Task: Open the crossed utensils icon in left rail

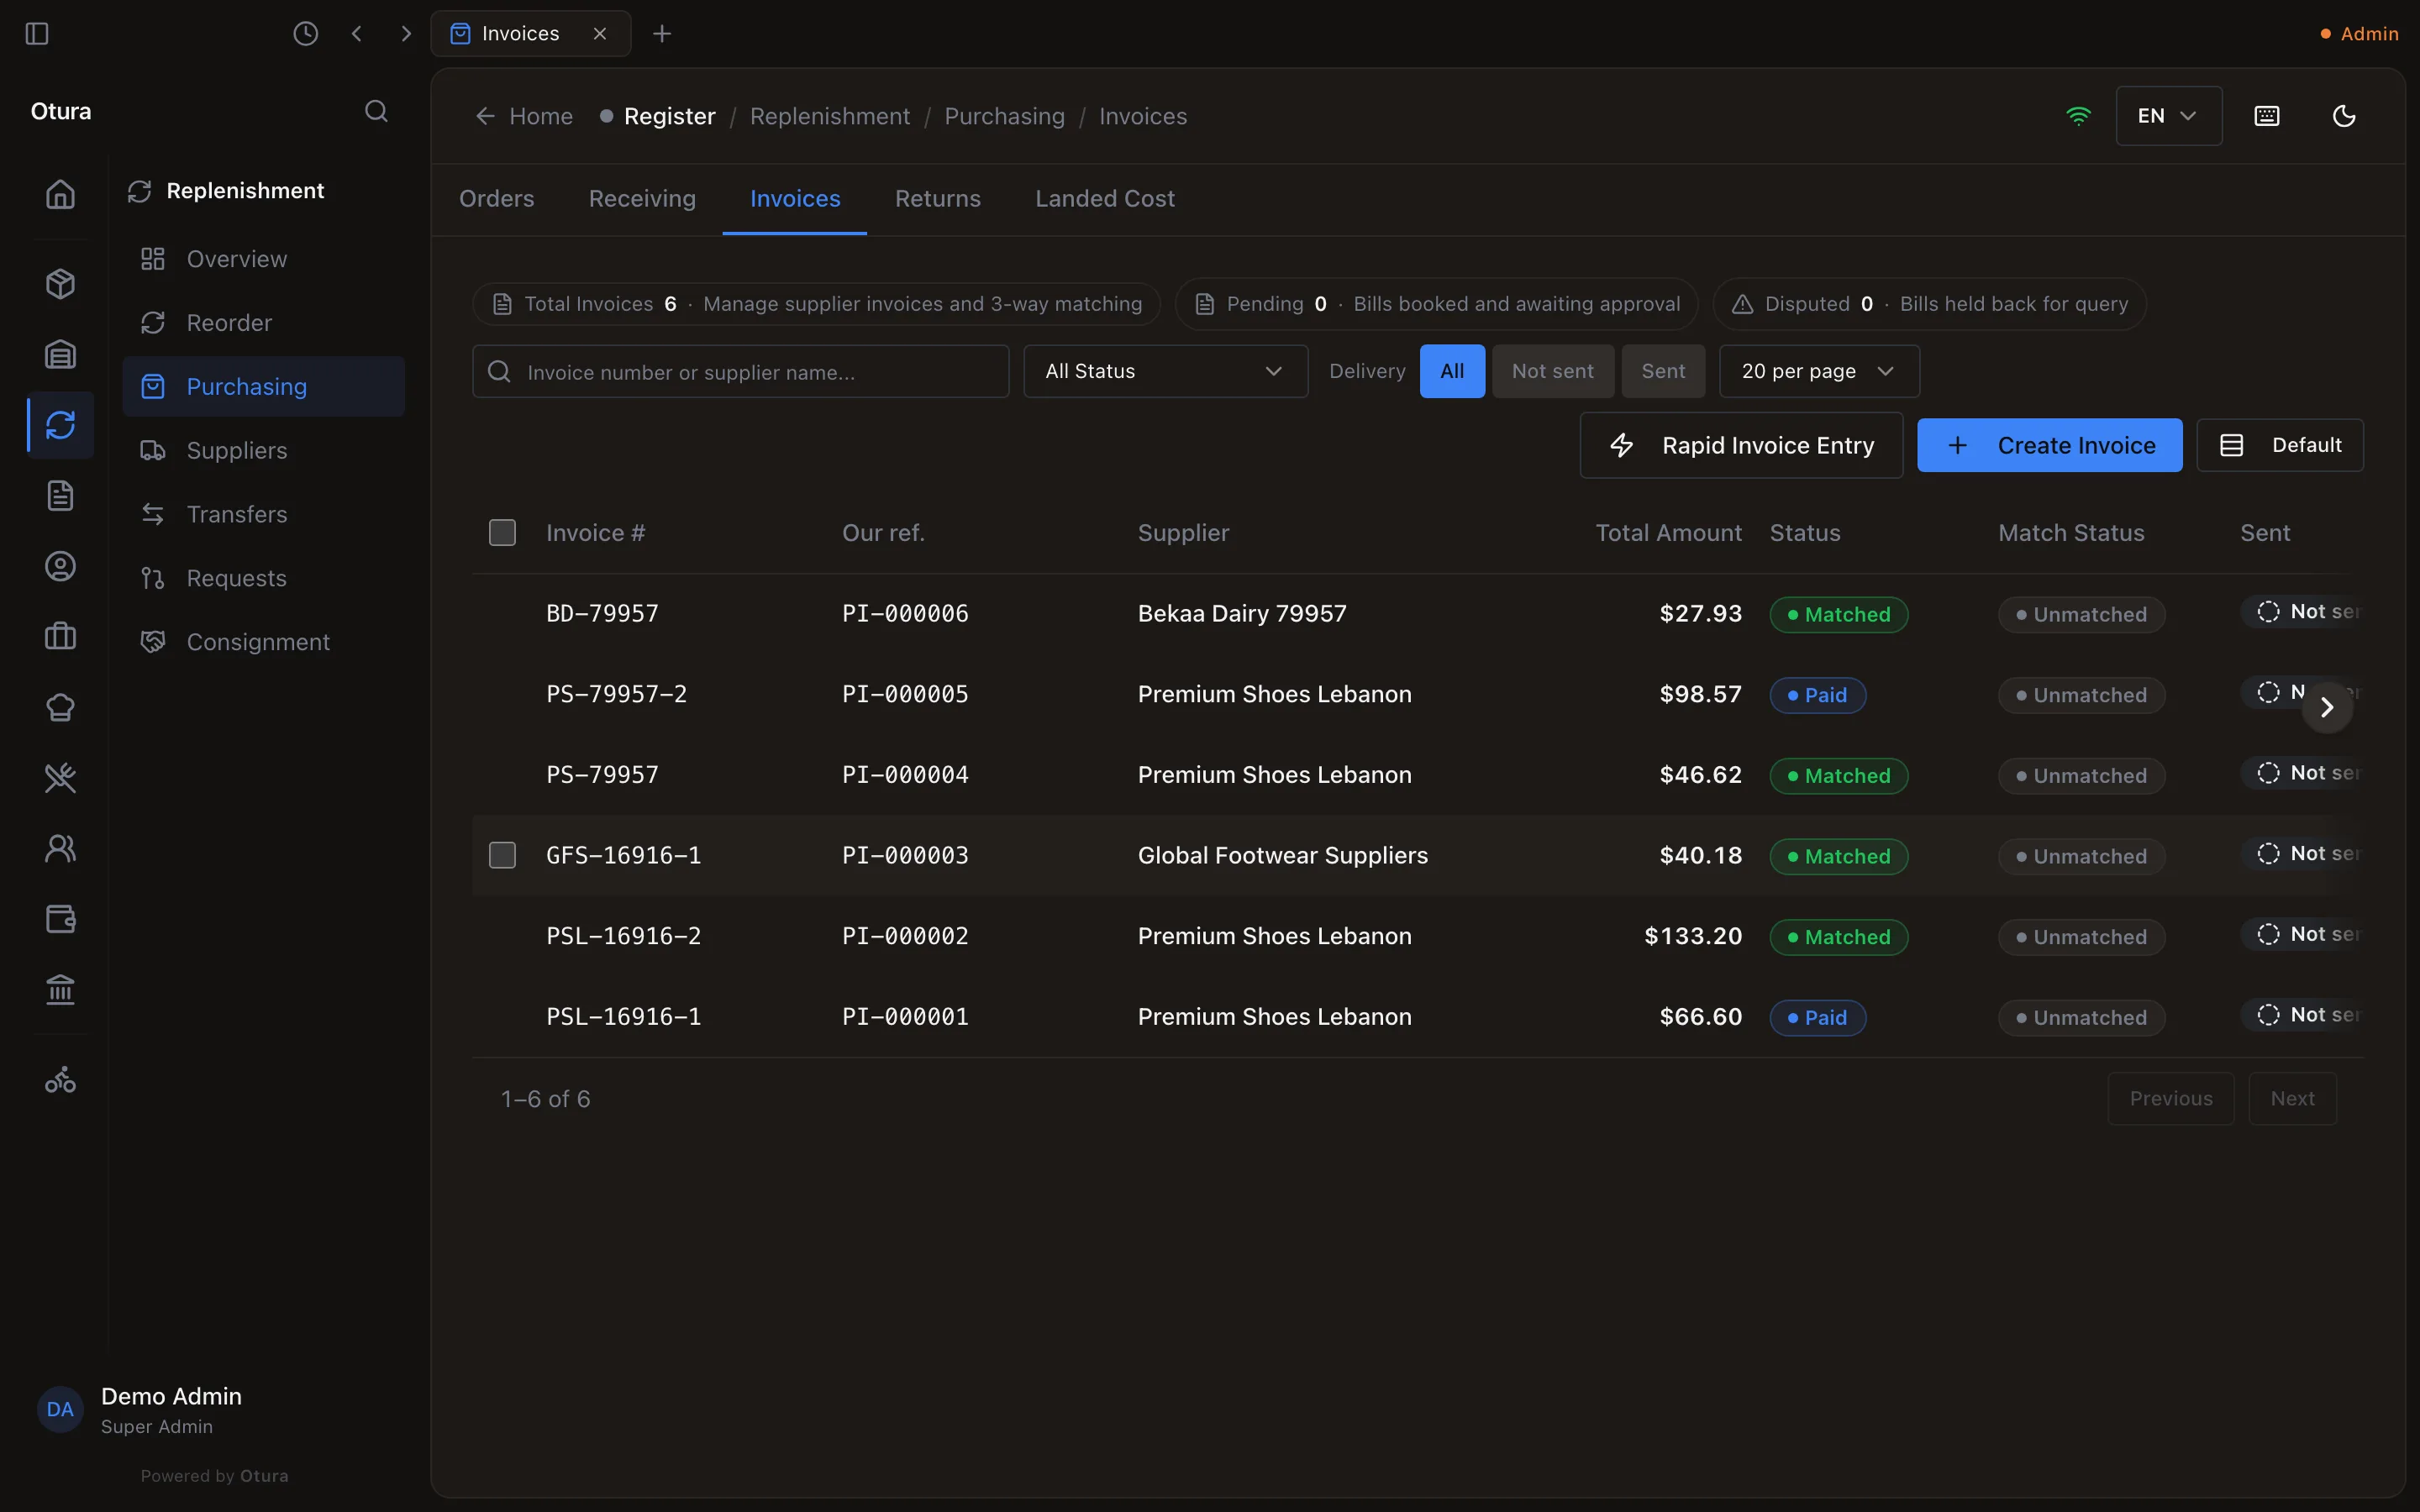Action: (60, 778)
